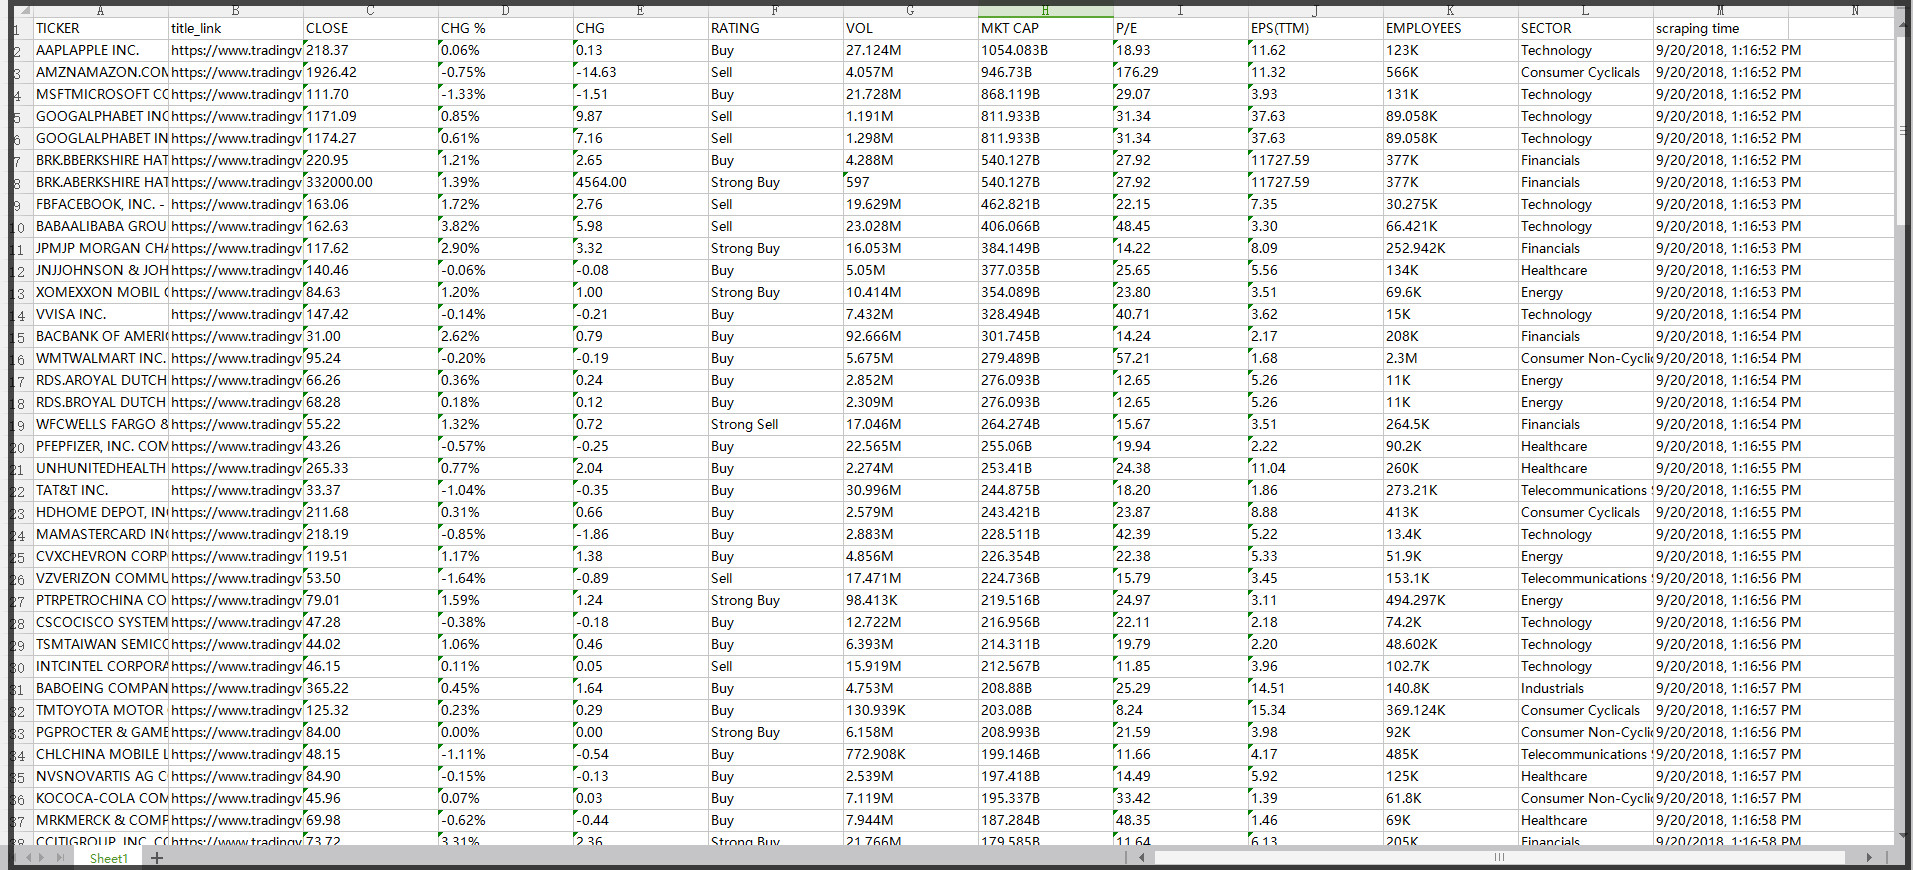This screenshot has width=1913, height=870.
Task: Click the CHG % header cell
Action: tap(505, 28)
